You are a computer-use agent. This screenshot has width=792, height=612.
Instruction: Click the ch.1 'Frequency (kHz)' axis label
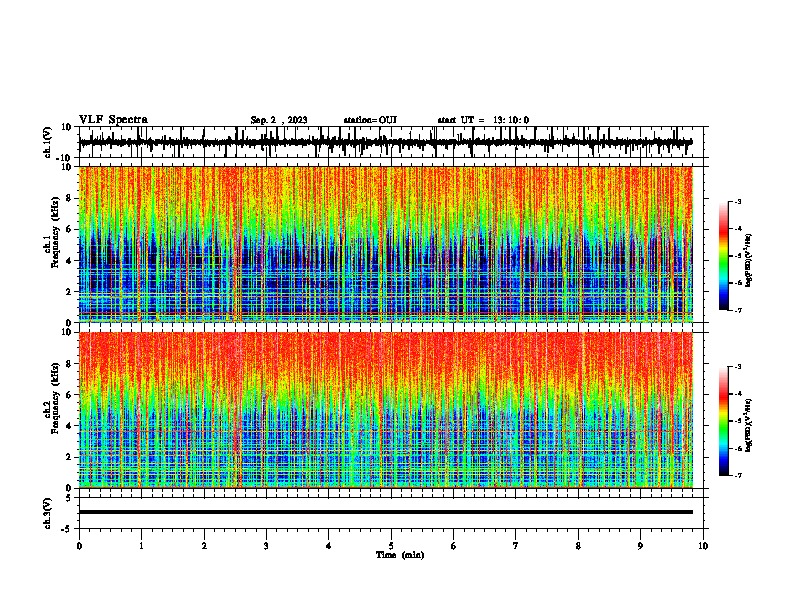click(x=56, y=232)
